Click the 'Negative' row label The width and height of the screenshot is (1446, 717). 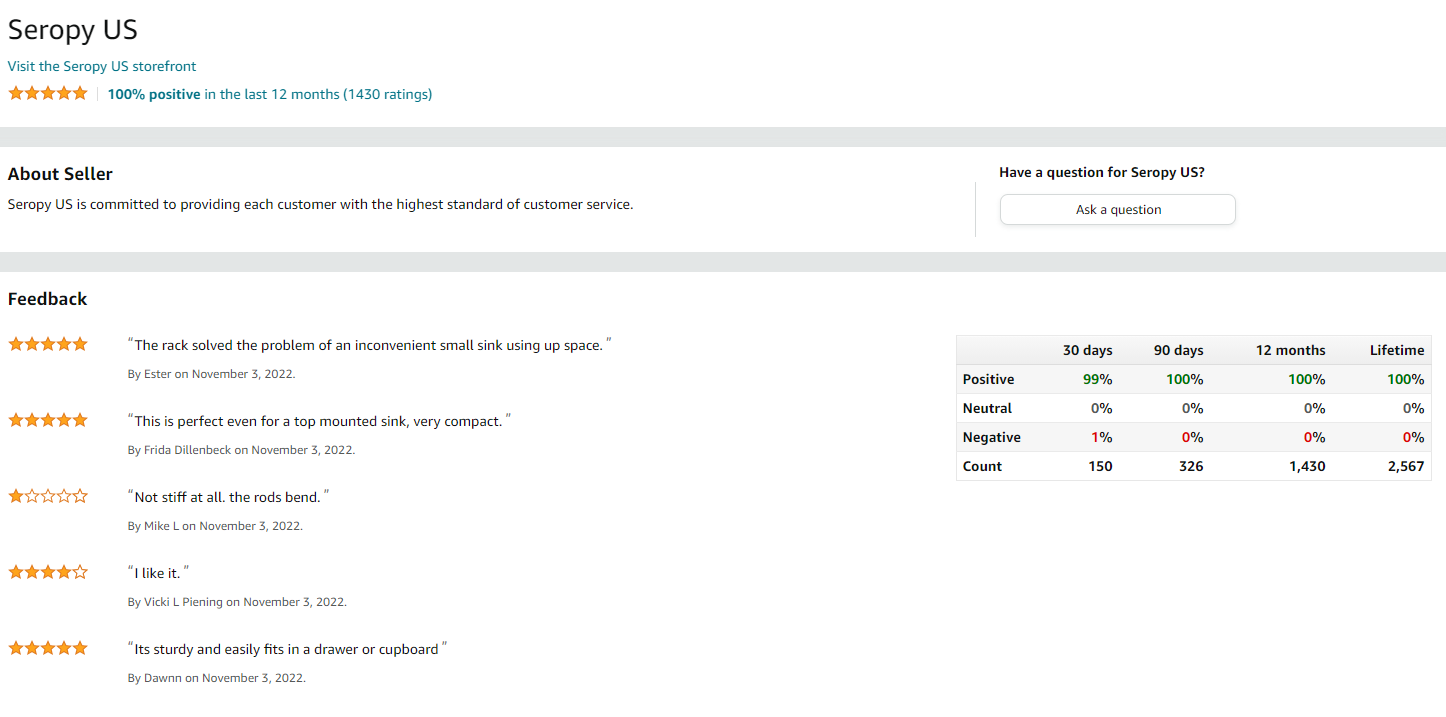992,437
